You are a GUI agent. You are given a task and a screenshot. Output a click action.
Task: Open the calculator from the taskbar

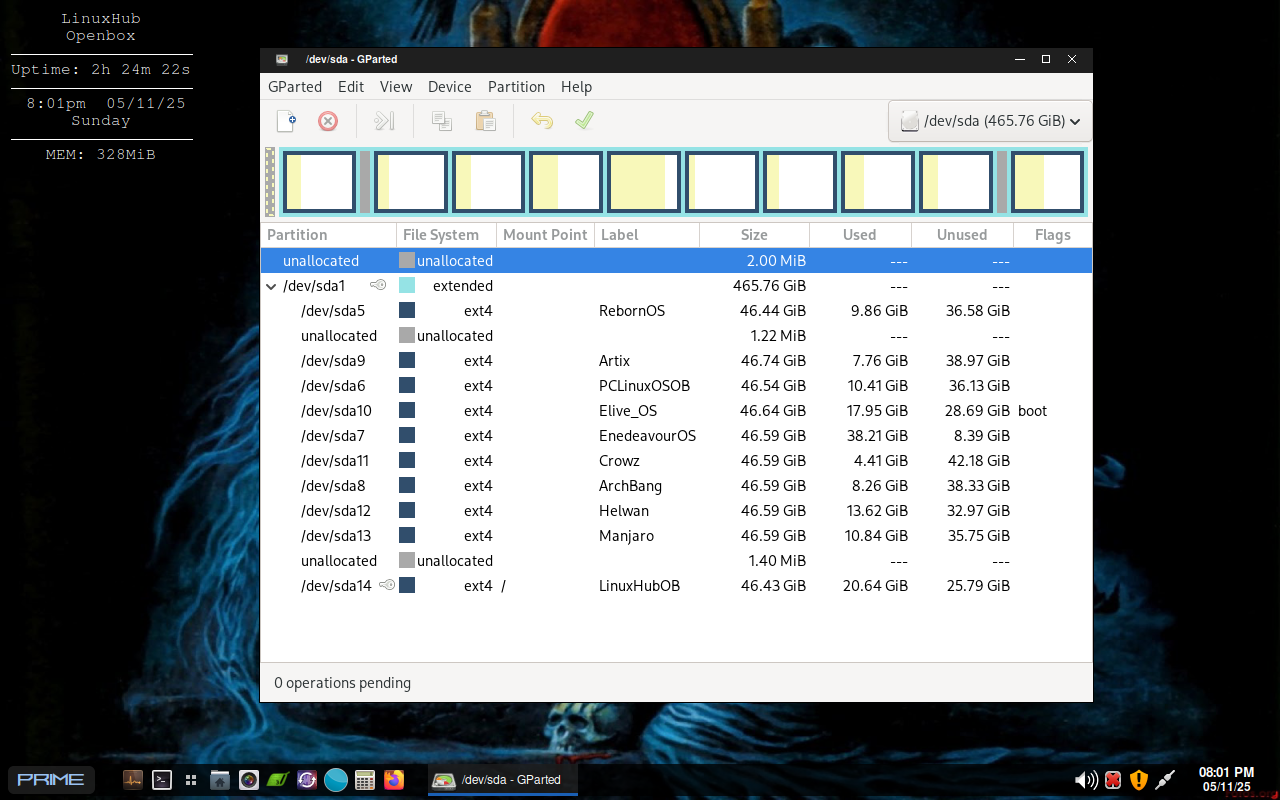[365, 780]
